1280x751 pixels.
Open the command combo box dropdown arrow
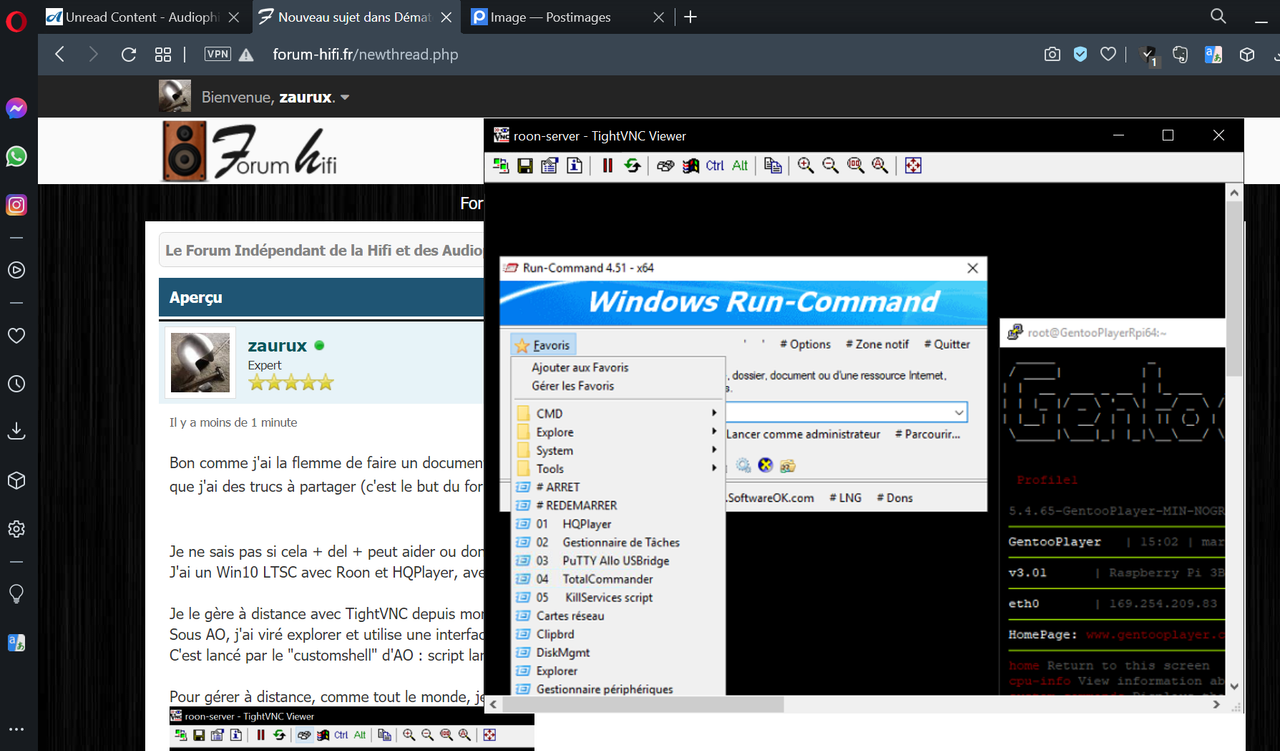(958, 412)
